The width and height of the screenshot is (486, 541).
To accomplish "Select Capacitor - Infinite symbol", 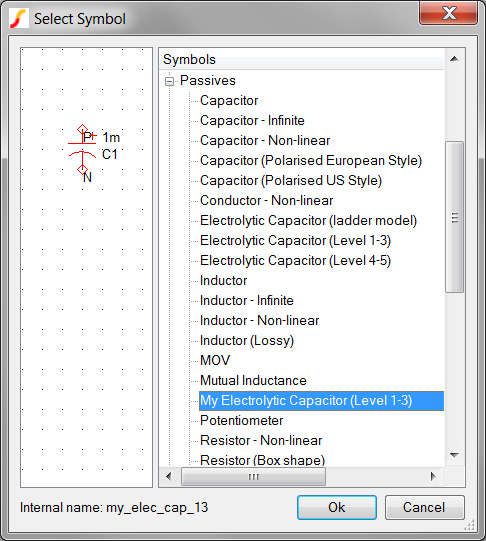I will (x=252, y=121).
